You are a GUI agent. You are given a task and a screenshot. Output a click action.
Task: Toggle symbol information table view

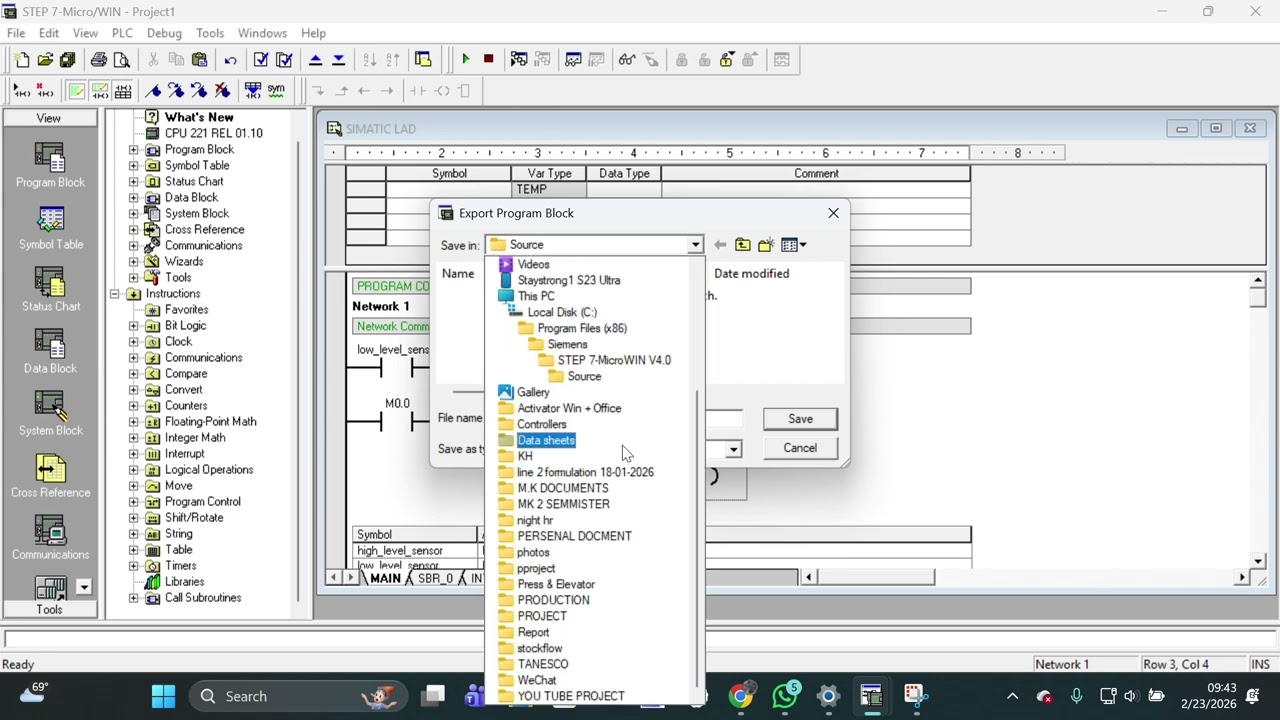point(122,91)
